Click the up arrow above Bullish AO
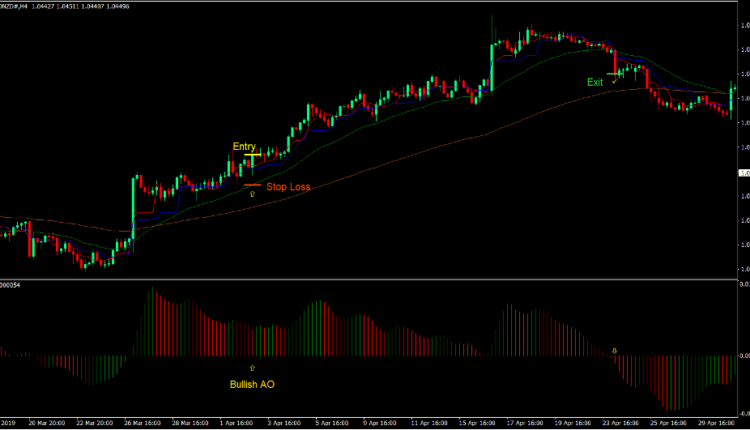This screenshot has height=430, width=750. point(252,368)
